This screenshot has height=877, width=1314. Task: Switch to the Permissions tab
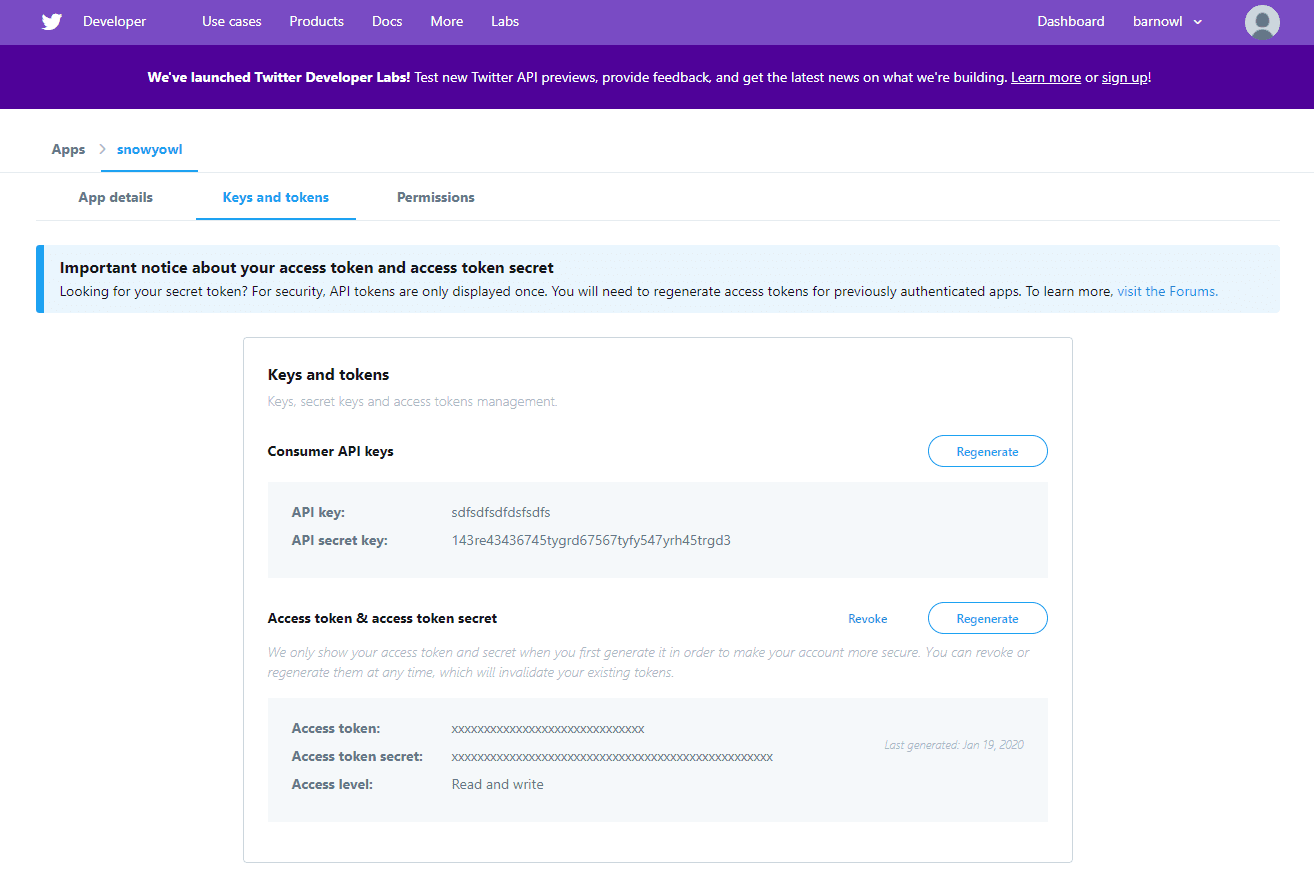[x=435, y=198]
